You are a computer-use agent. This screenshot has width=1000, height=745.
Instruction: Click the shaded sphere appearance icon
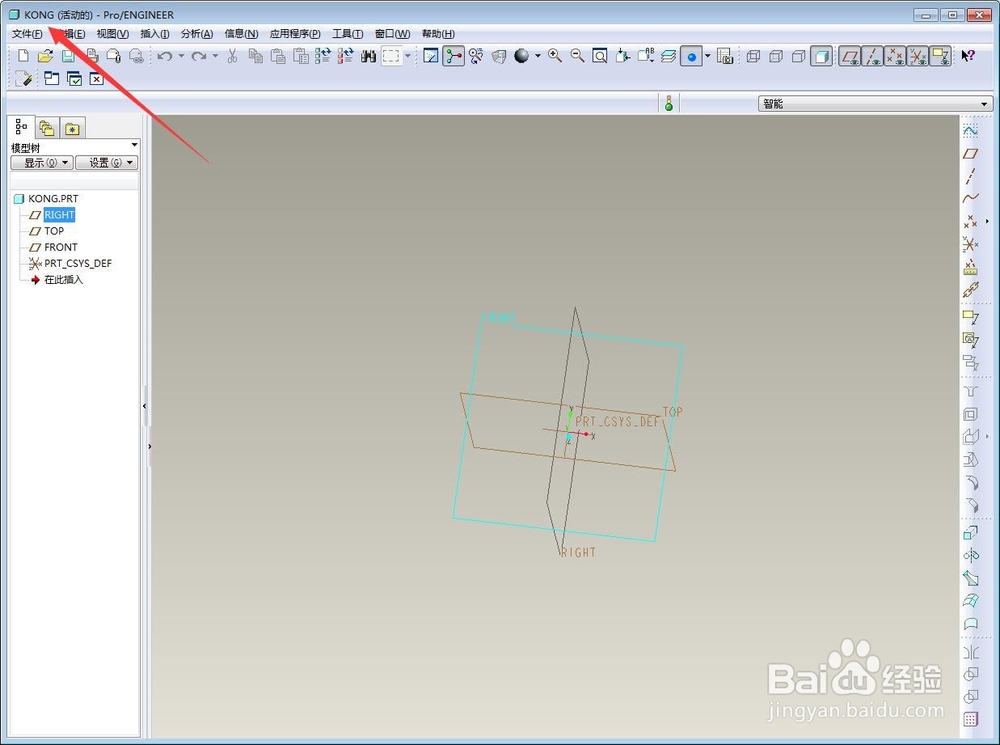pos(522,56)
